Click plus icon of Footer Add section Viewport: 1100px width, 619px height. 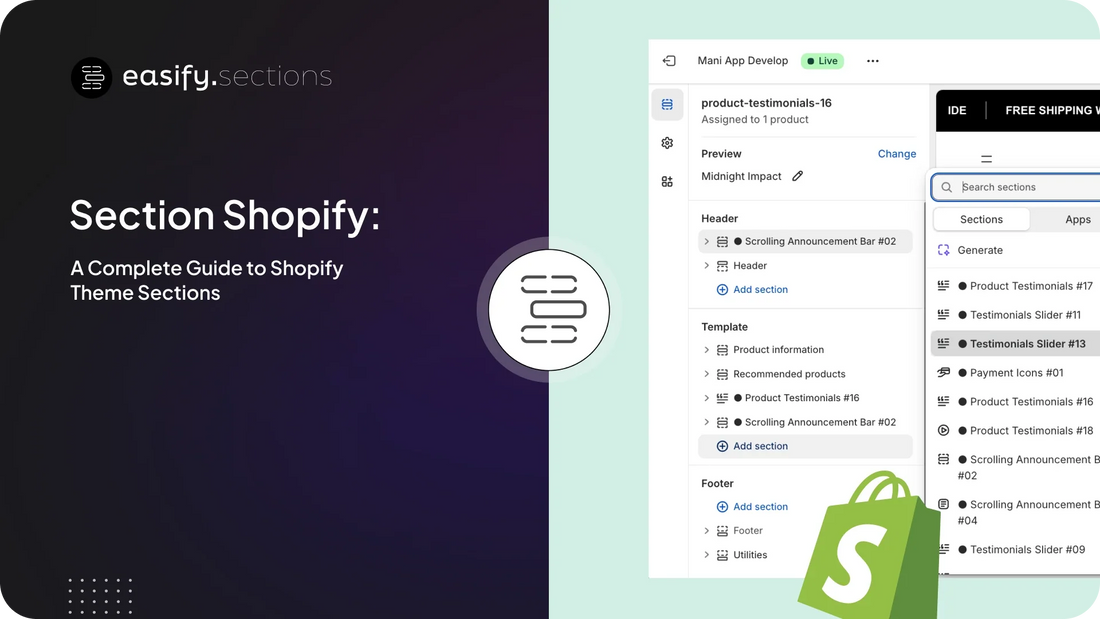click(x=722, y=507)
